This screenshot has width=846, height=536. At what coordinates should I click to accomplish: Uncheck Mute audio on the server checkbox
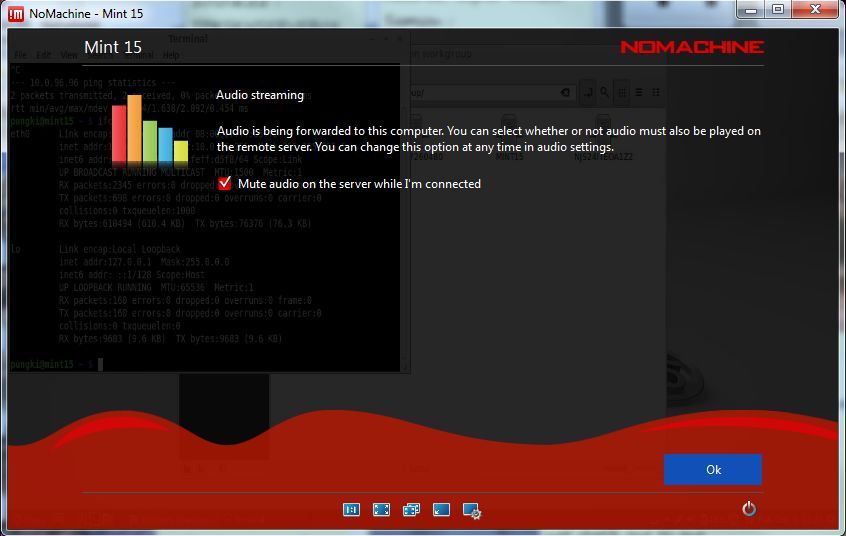pos(225,184)
